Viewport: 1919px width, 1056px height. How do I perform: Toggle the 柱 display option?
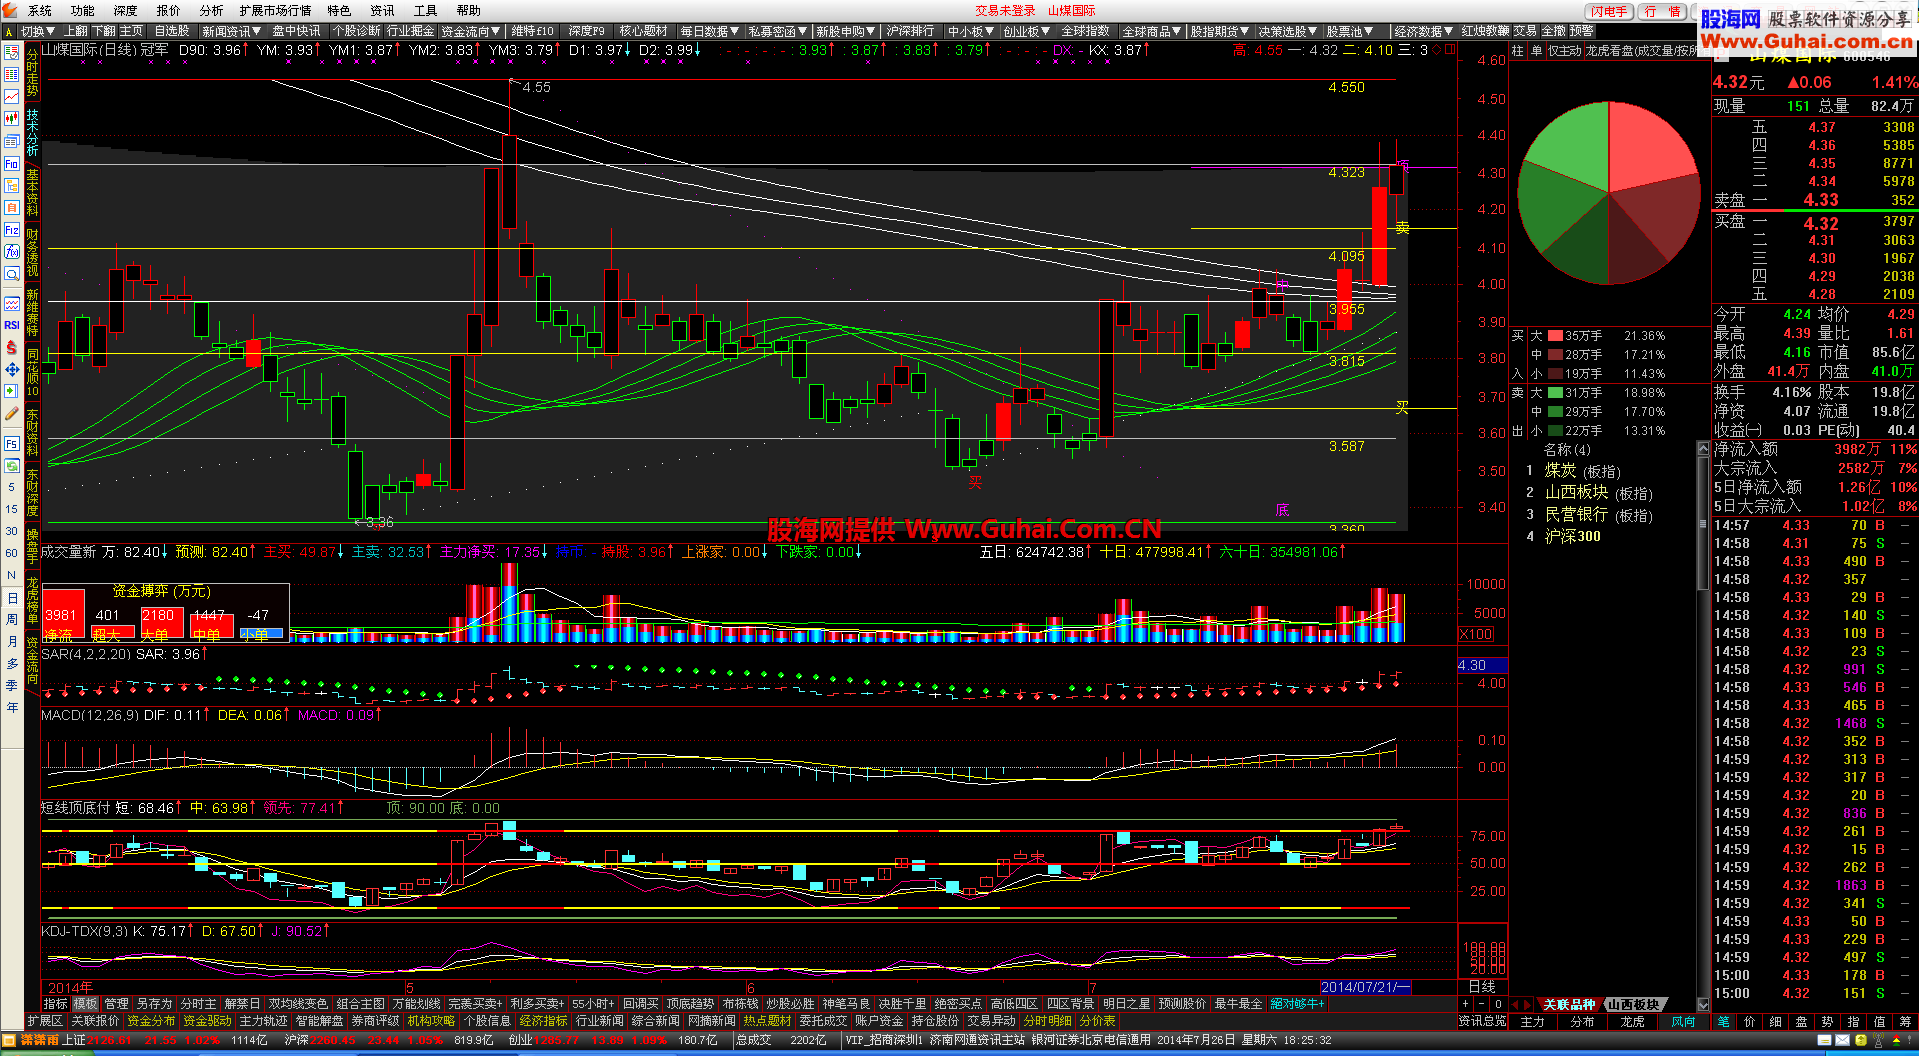(x=1517, y=51)
